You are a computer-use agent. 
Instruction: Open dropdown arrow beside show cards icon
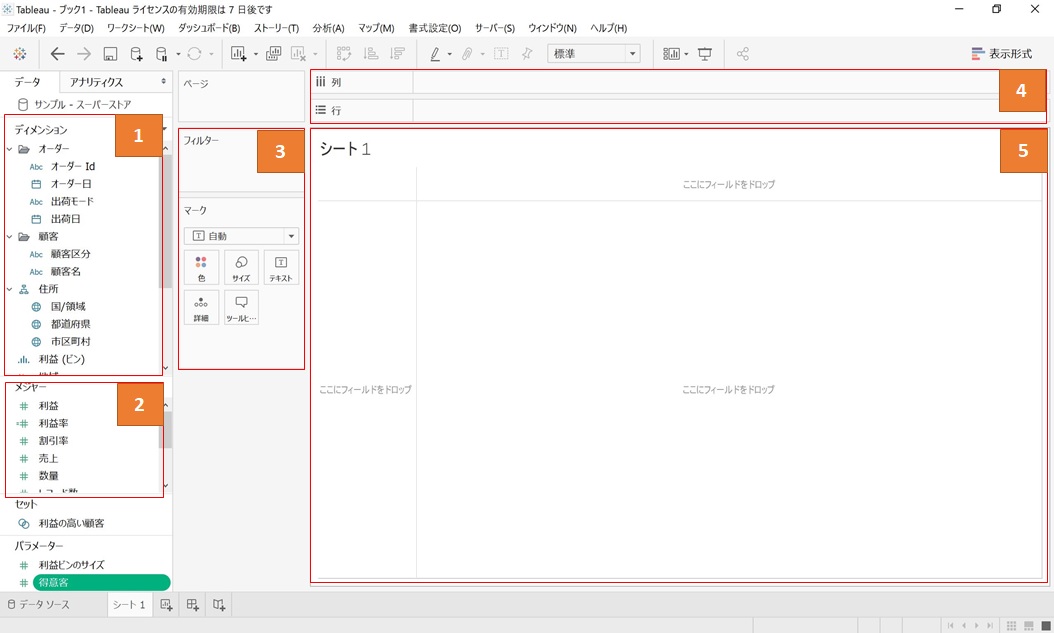(686, 54)
